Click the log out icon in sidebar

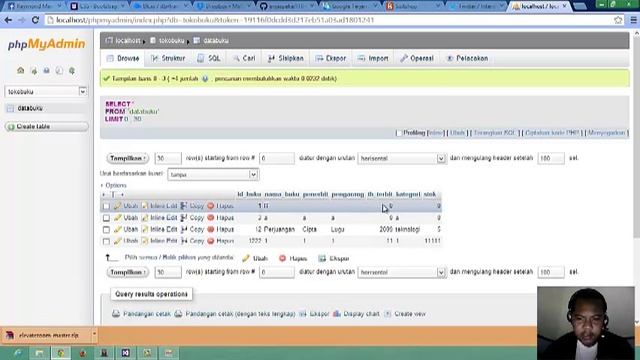(34, 71)
